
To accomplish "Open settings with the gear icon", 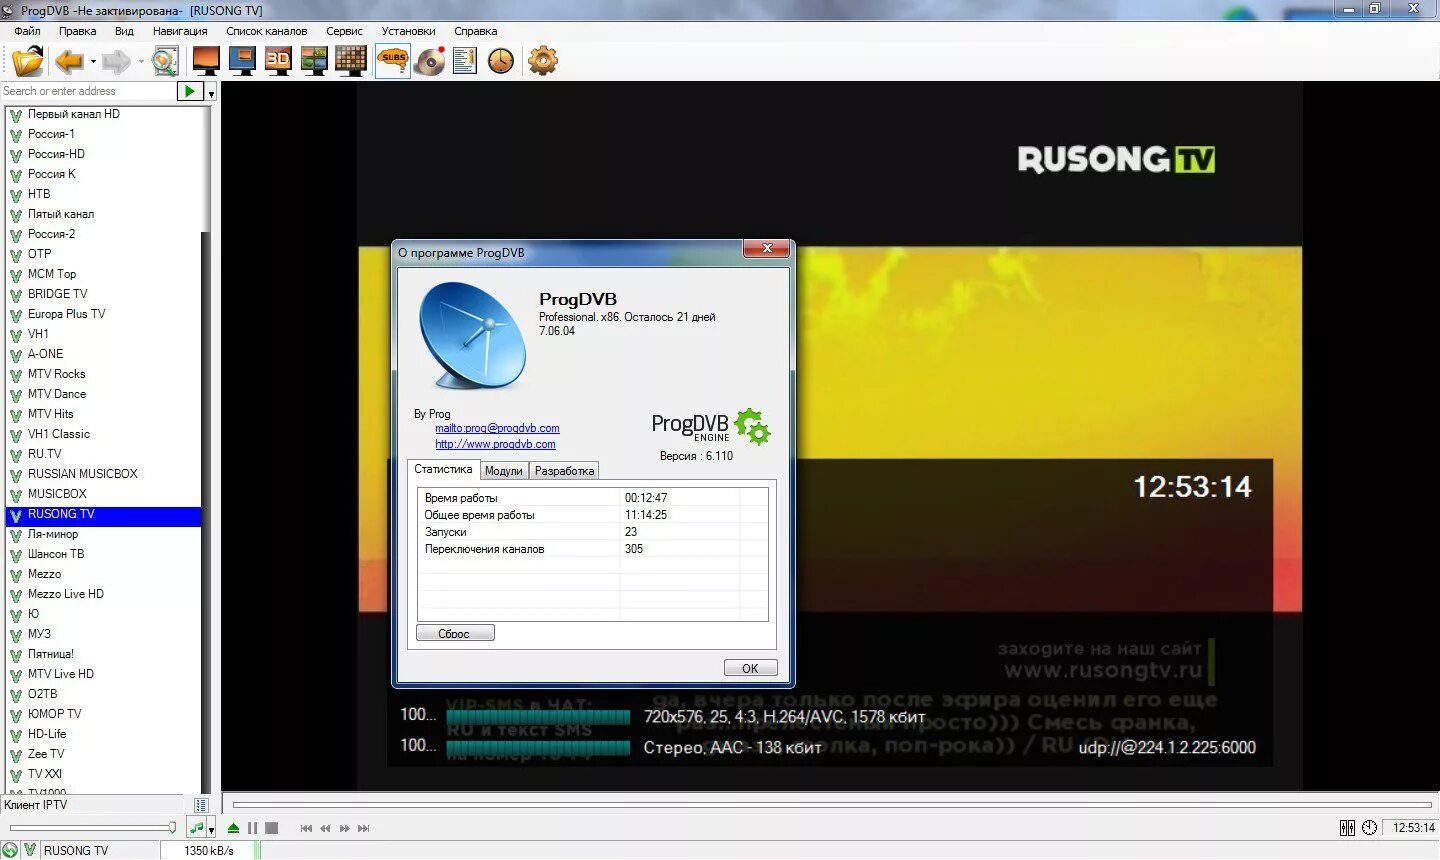I will 543,61.
